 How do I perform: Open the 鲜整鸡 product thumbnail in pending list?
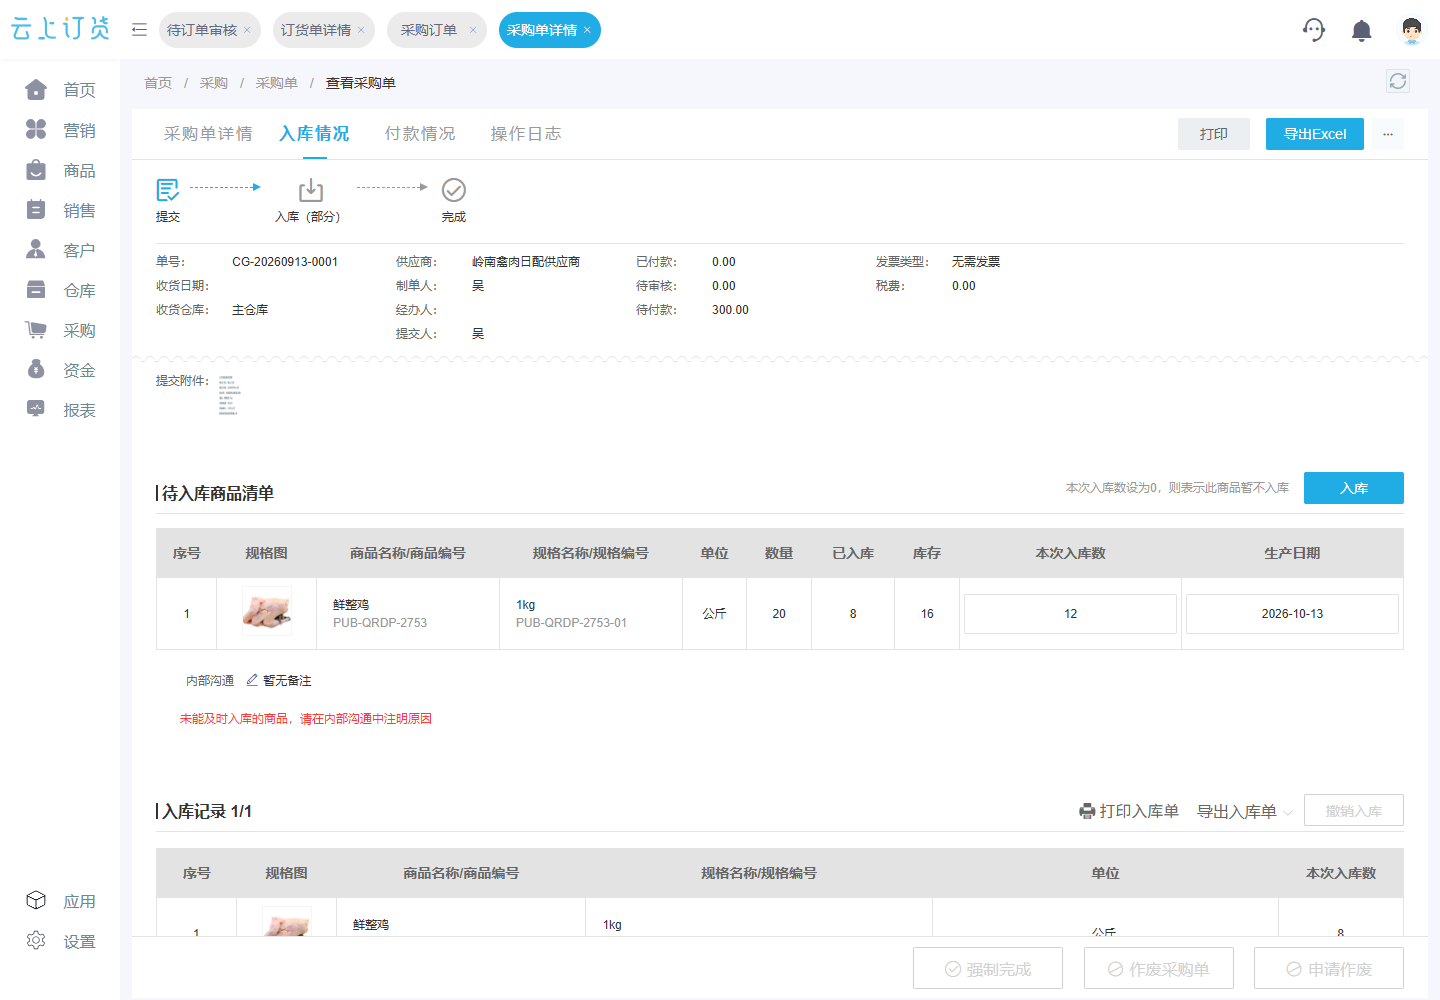click(x=267, y=611)
